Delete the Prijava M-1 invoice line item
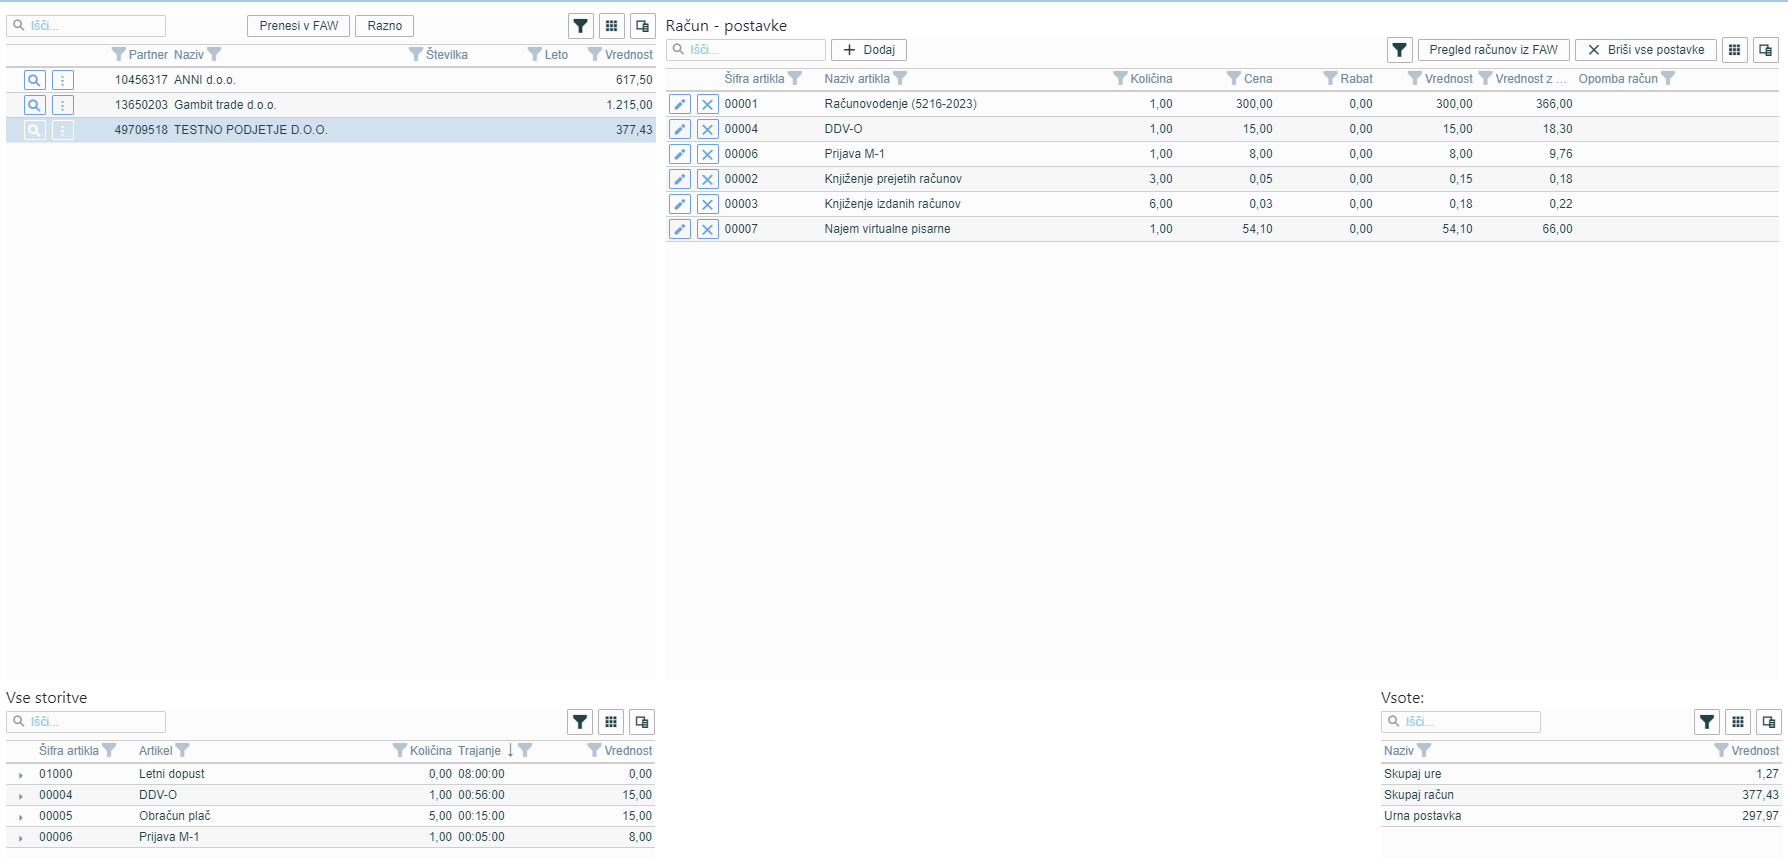This screenshot has width=1788, height=858. coord(707,154)
